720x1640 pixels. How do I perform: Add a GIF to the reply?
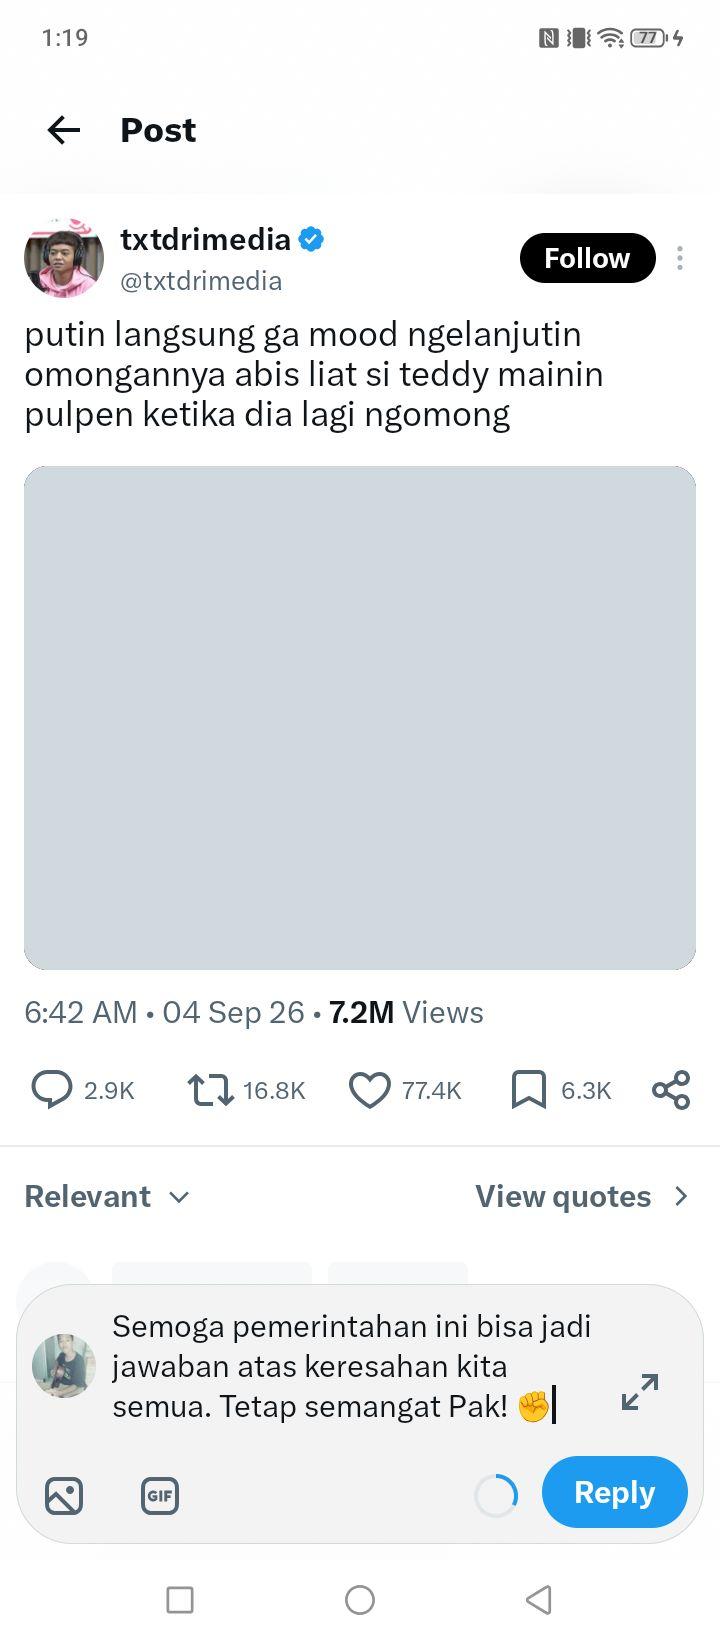click(x=160, y=1496)
